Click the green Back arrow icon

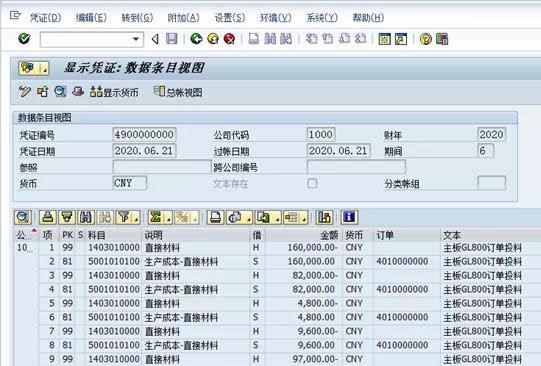click(x=196, y=39)
